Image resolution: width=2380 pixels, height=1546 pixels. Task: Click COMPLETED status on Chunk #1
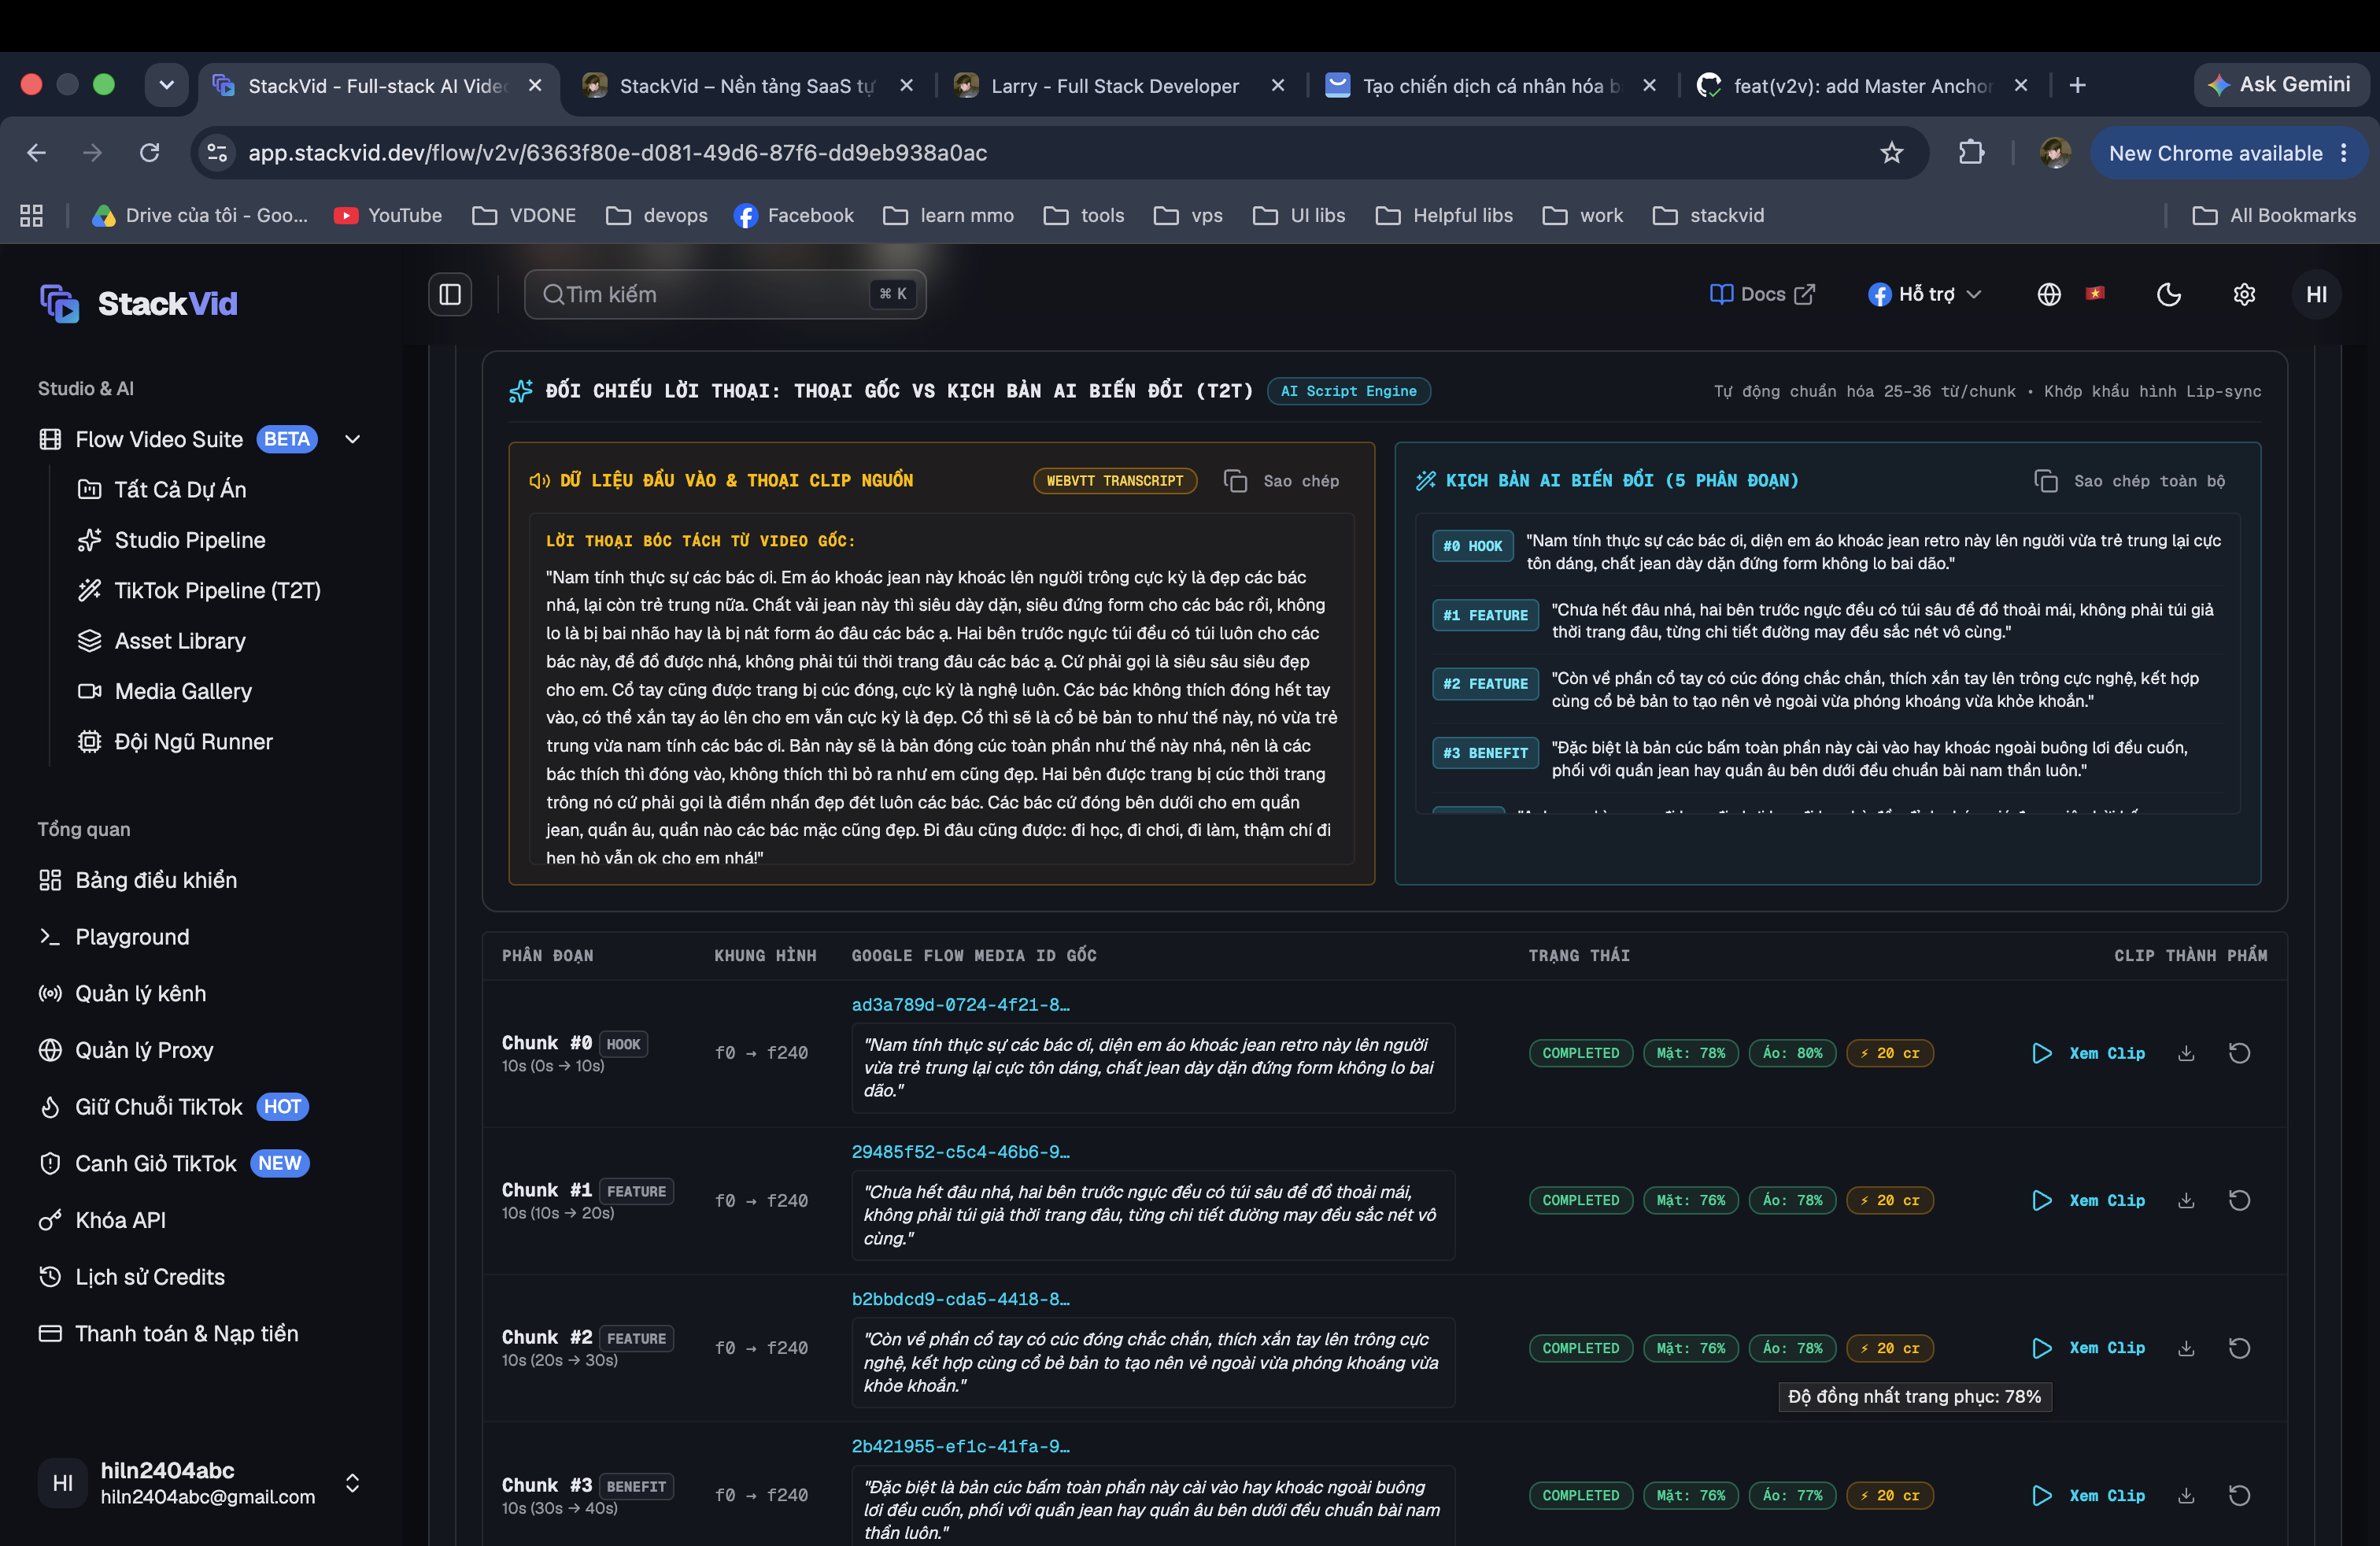[1580, 1200]
